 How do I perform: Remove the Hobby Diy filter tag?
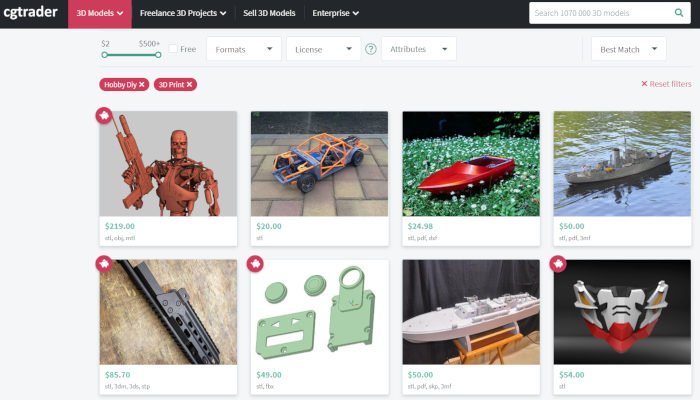[x=142, y=85]
